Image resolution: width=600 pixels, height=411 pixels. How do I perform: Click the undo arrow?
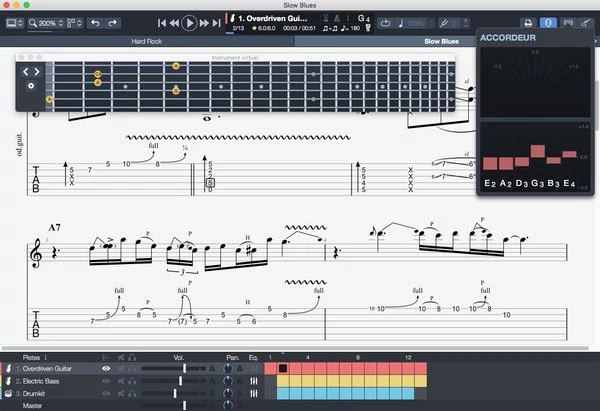tap(95, 23)
